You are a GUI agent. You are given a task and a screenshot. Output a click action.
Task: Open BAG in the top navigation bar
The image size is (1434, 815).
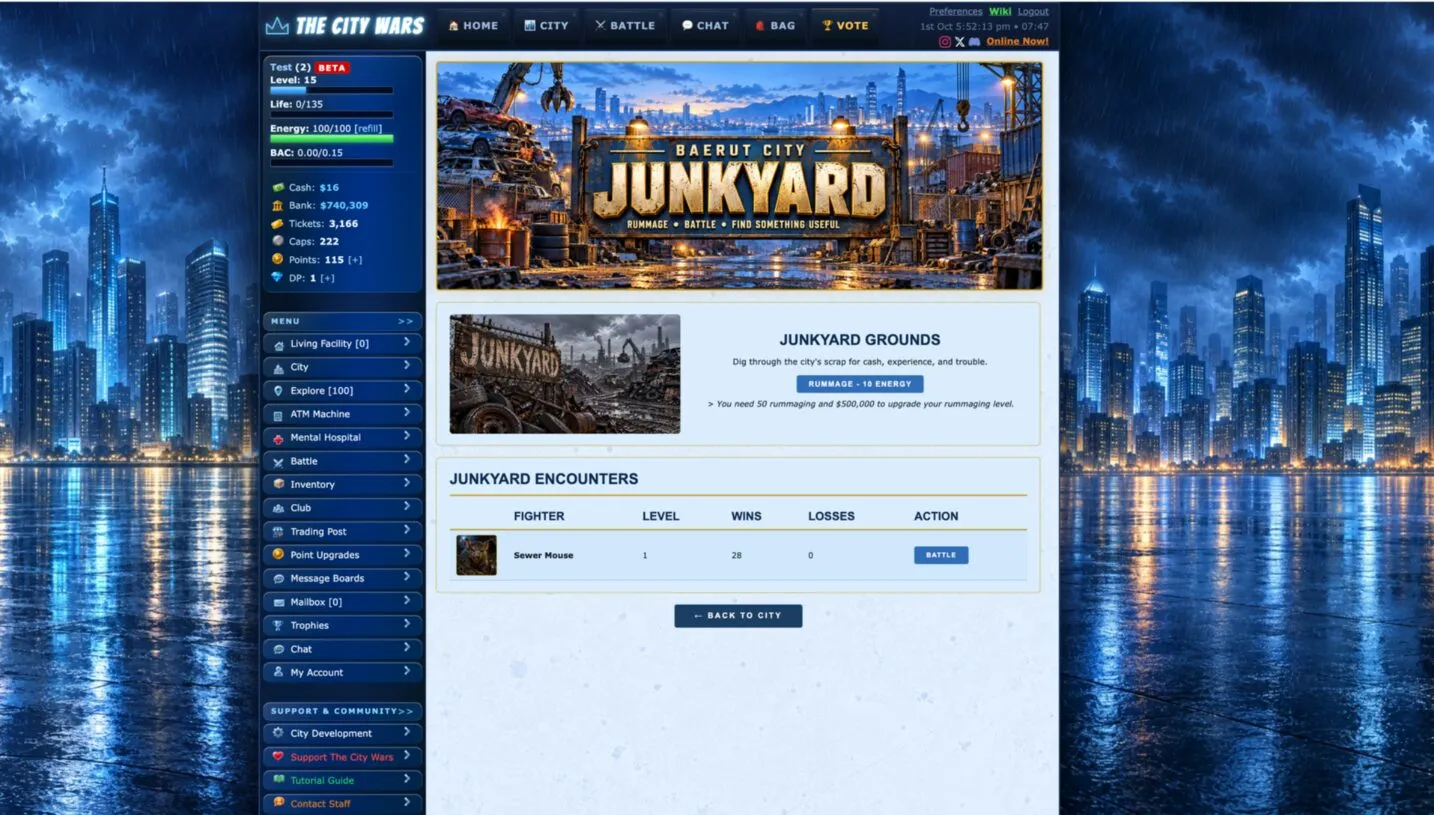774,26
